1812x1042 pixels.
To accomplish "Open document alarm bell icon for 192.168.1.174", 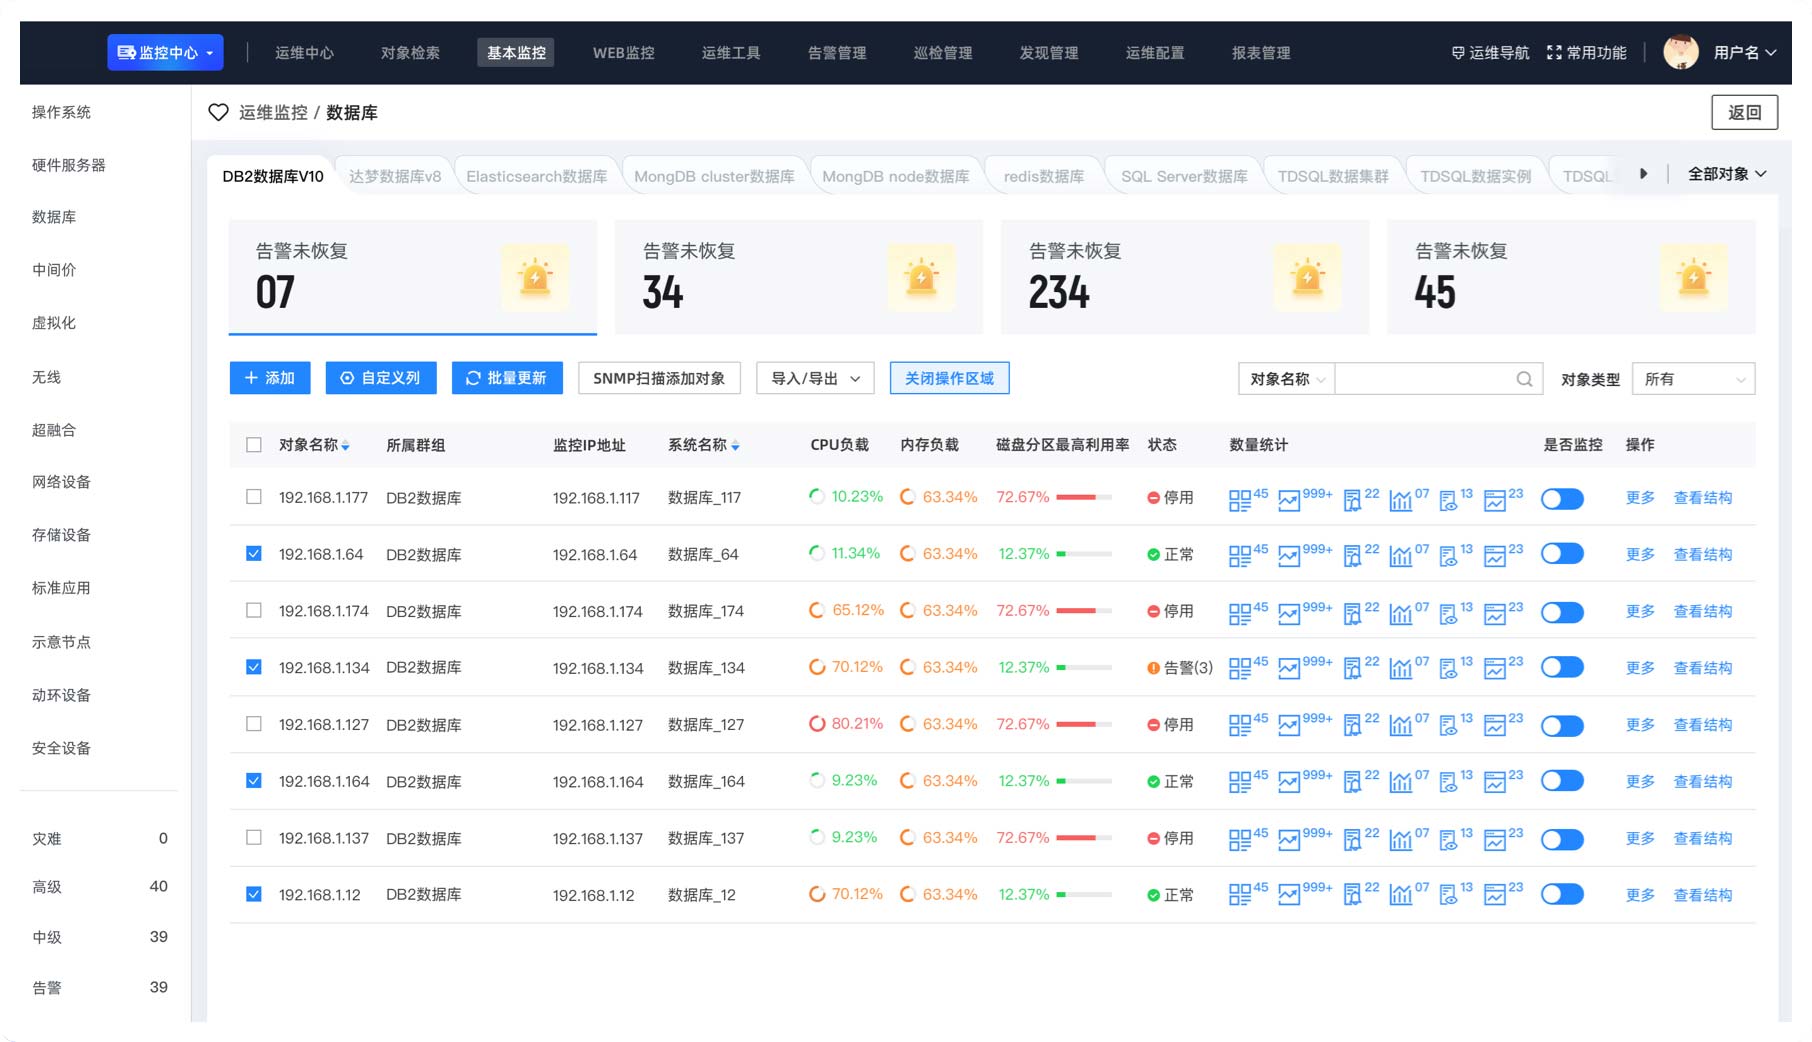I will click(x=1352, y=612).
